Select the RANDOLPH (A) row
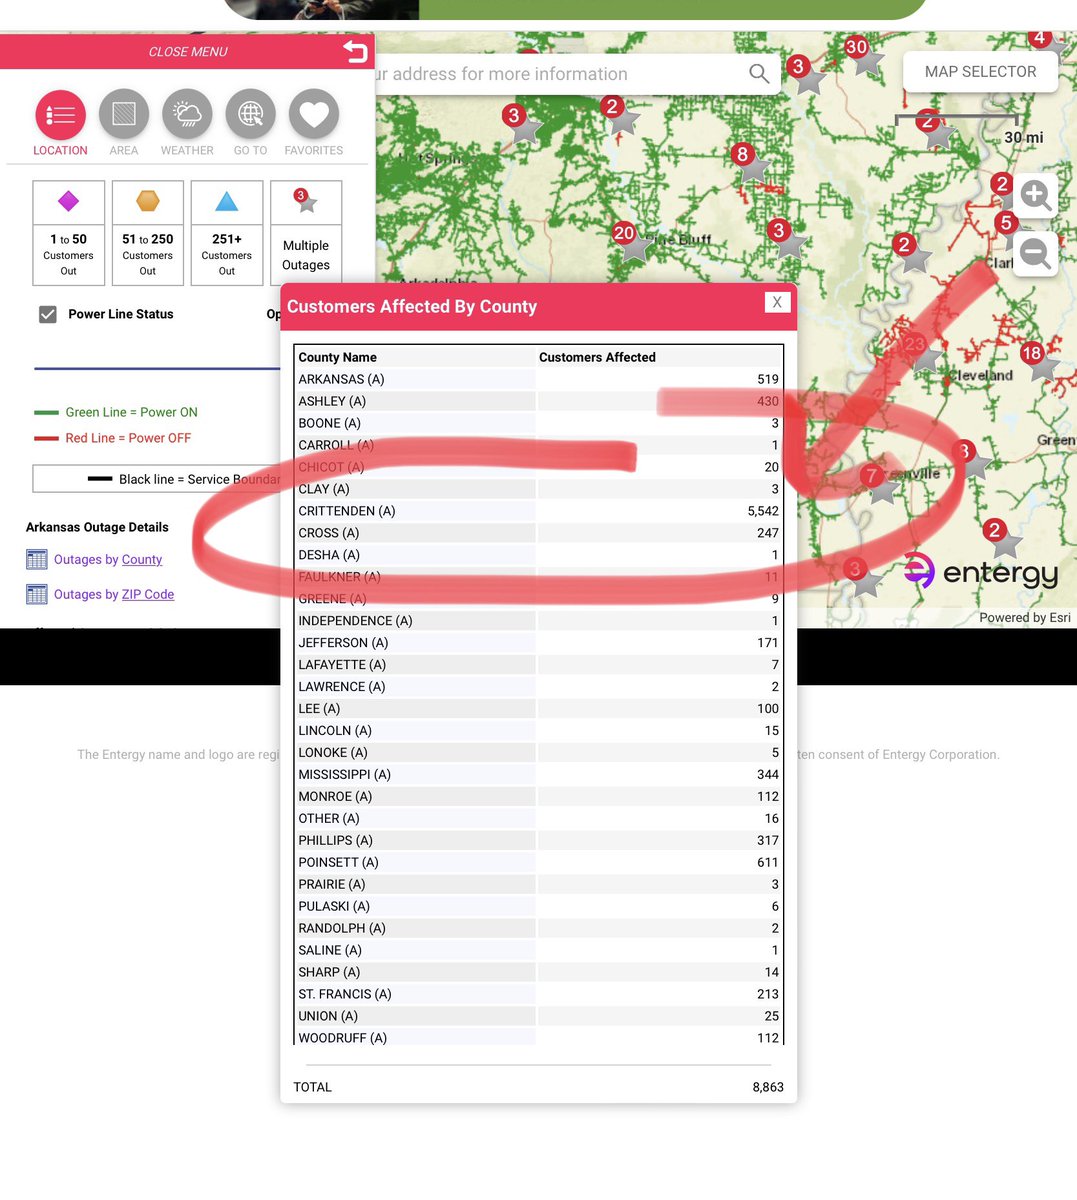1077x1200 pixels. coord(539,928)
